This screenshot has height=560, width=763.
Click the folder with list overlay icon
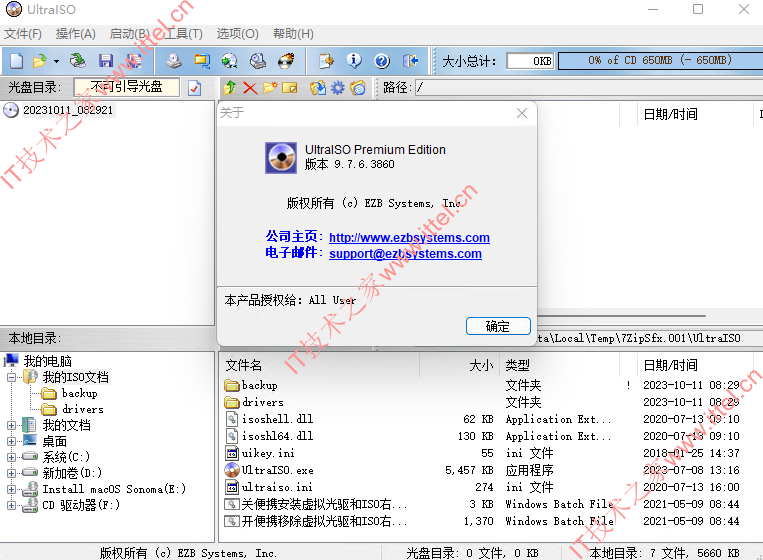coord(358,88)
